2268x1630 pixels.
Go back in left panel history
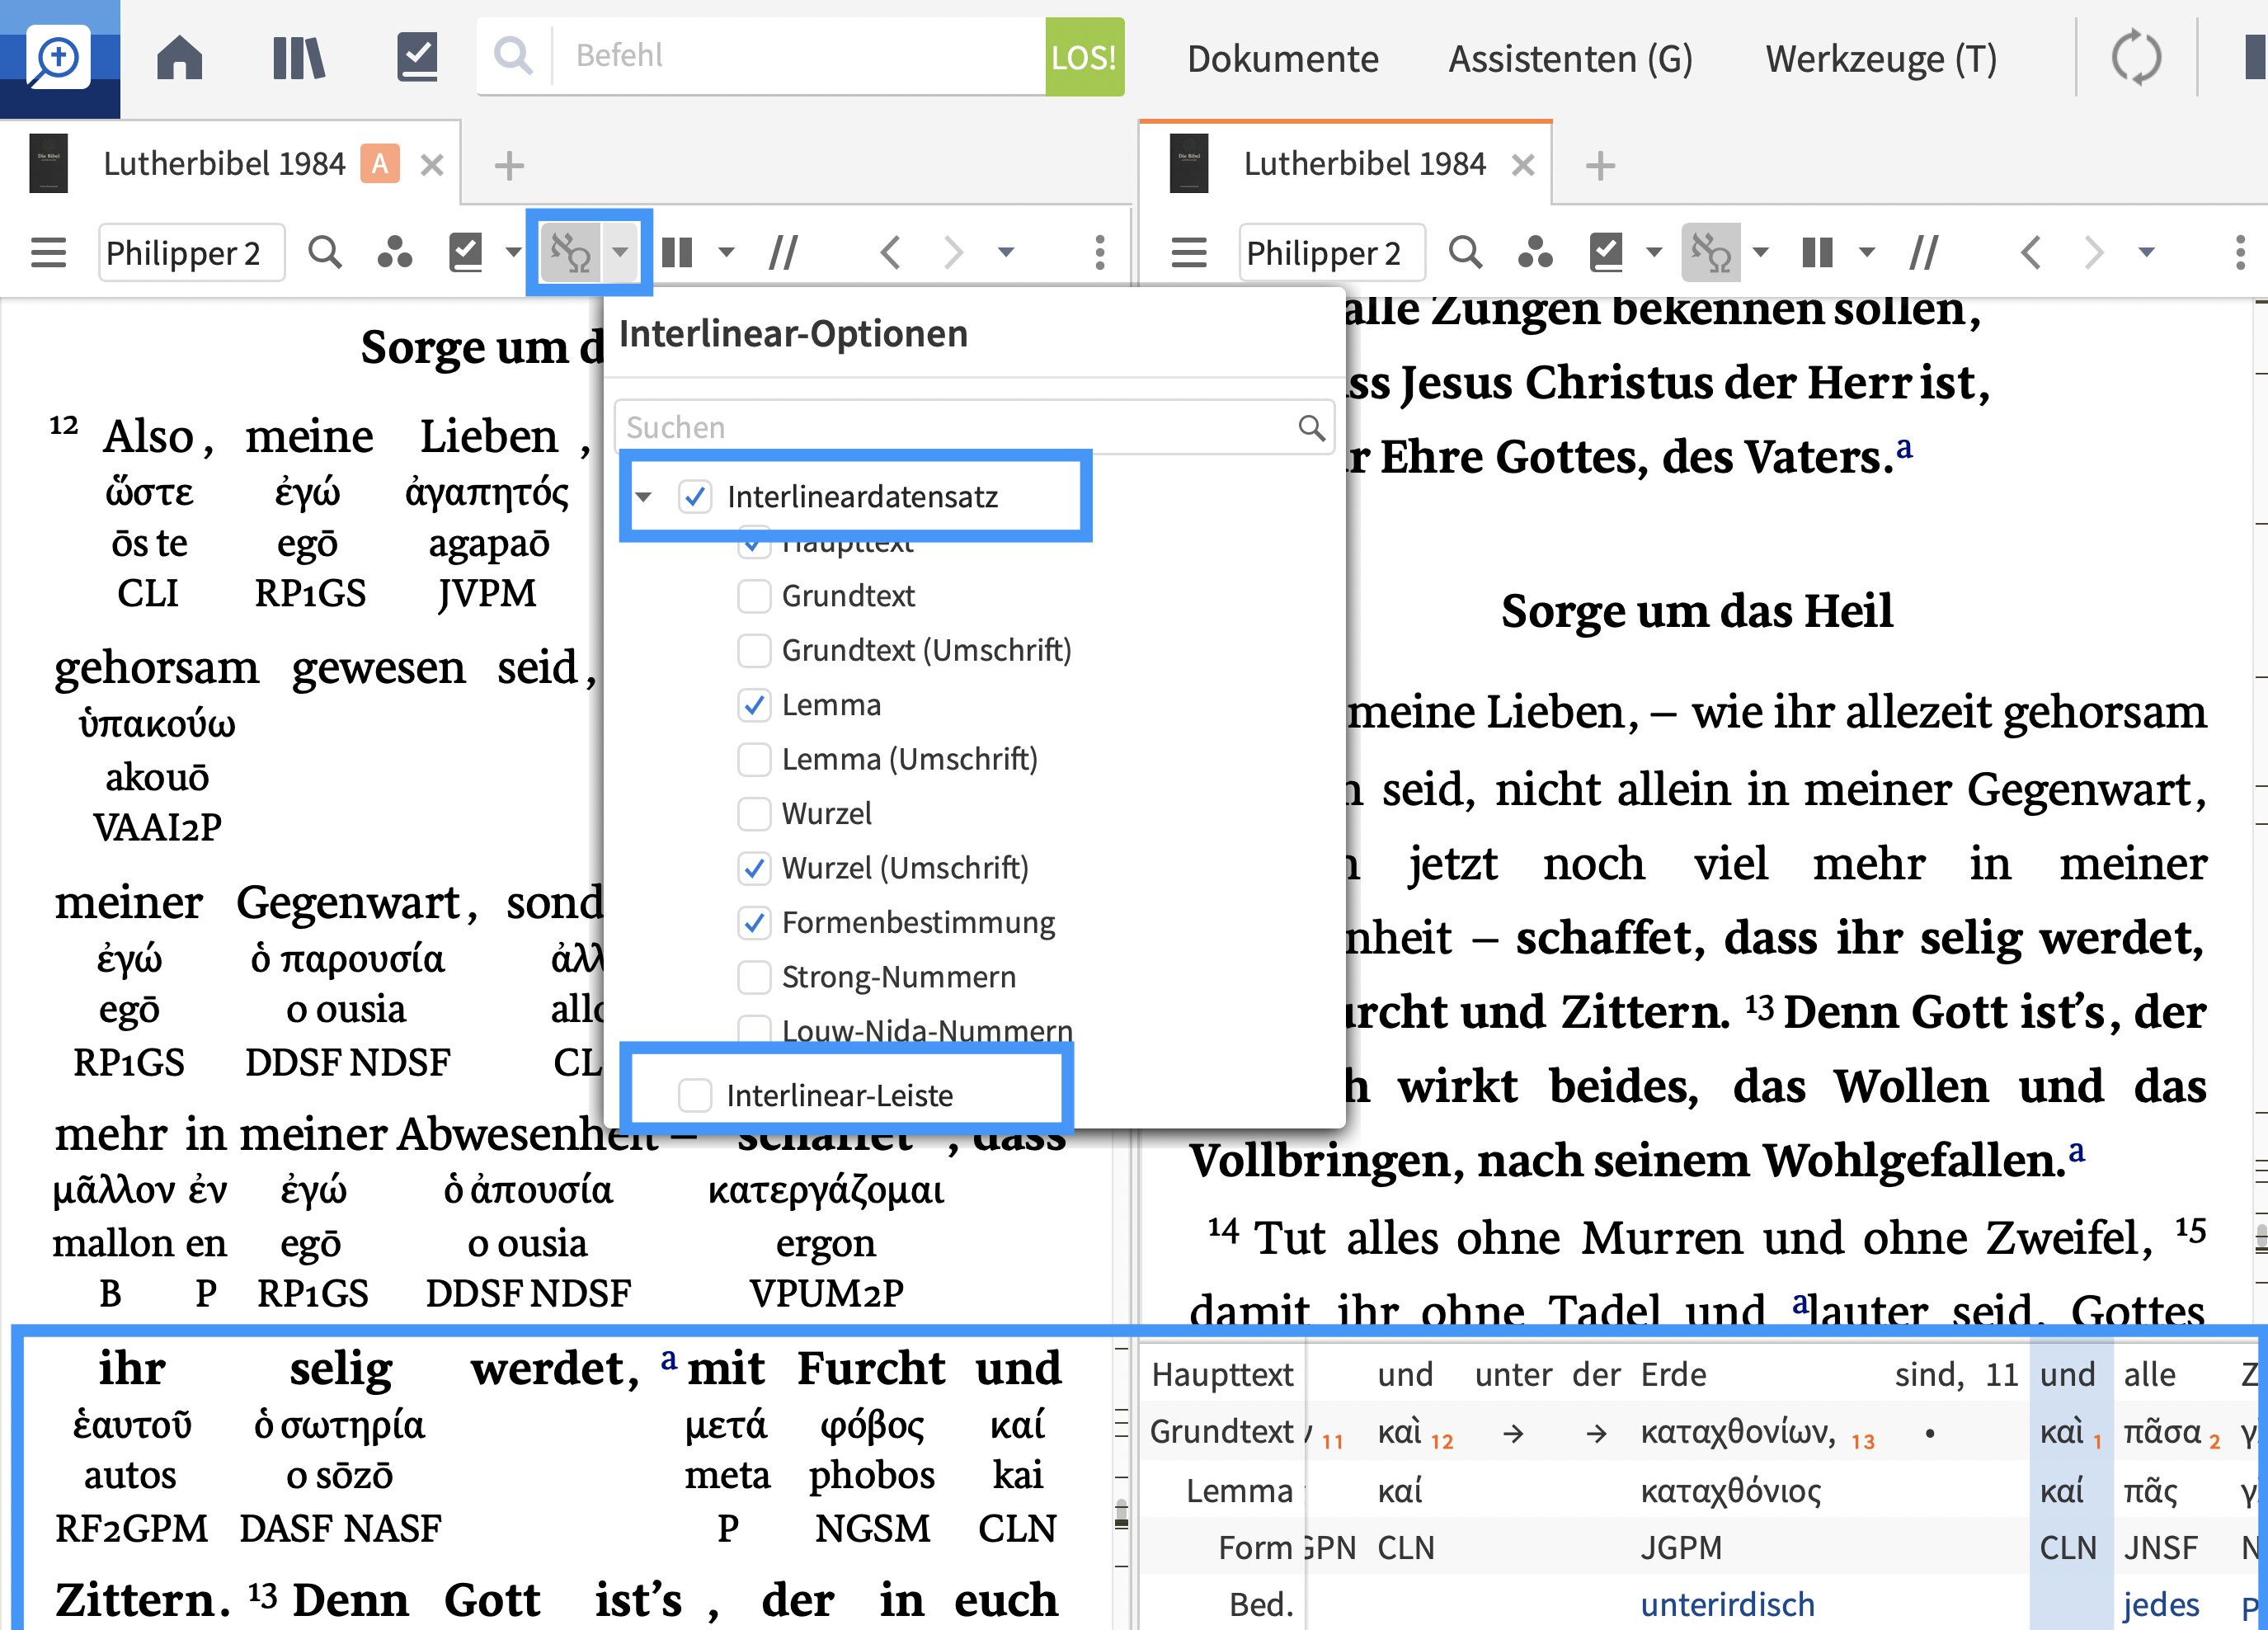pyautogui.click(x=890, y=252)
